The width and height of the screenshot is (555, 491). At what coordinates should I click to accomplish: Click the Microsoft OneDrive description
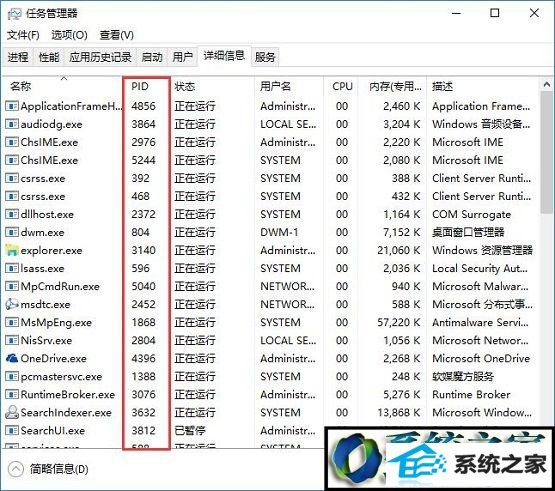point(481,358)
